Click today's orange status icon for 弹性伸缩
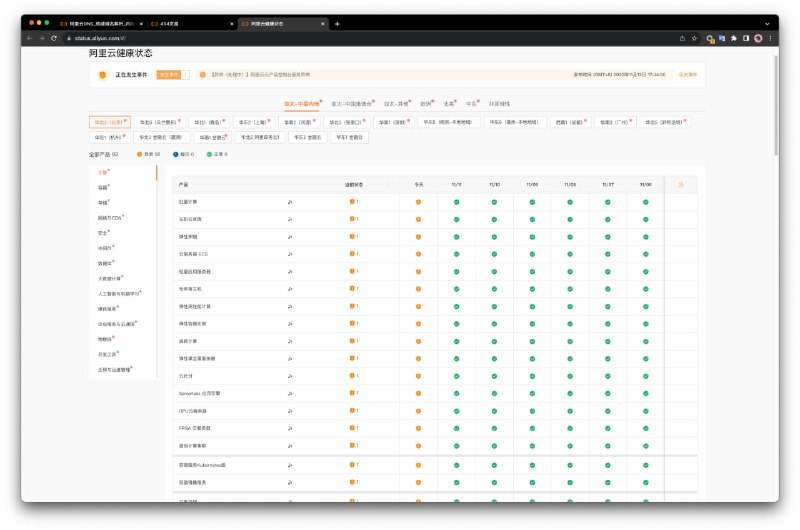Viewport: 800px width, 530px height. pos(418,237)
